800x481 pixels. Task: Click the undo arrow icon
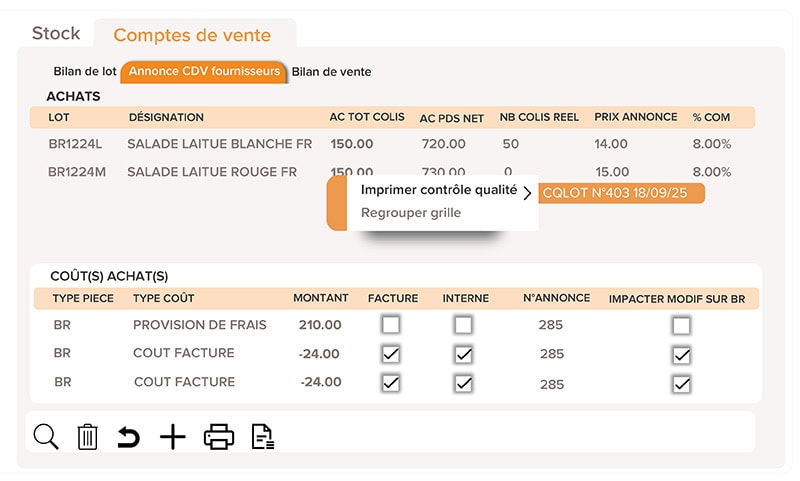[x=128, y=437]
